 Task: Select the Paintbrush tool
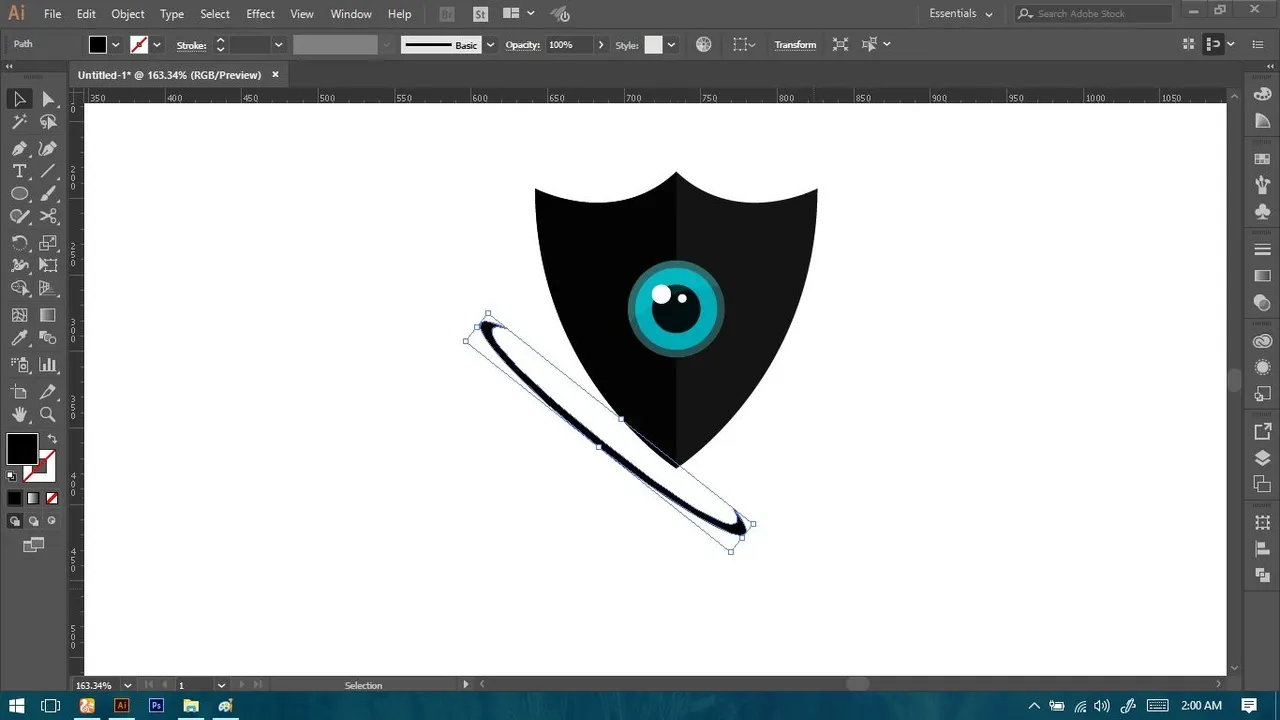pyautogui.click(x=48, y=194)
